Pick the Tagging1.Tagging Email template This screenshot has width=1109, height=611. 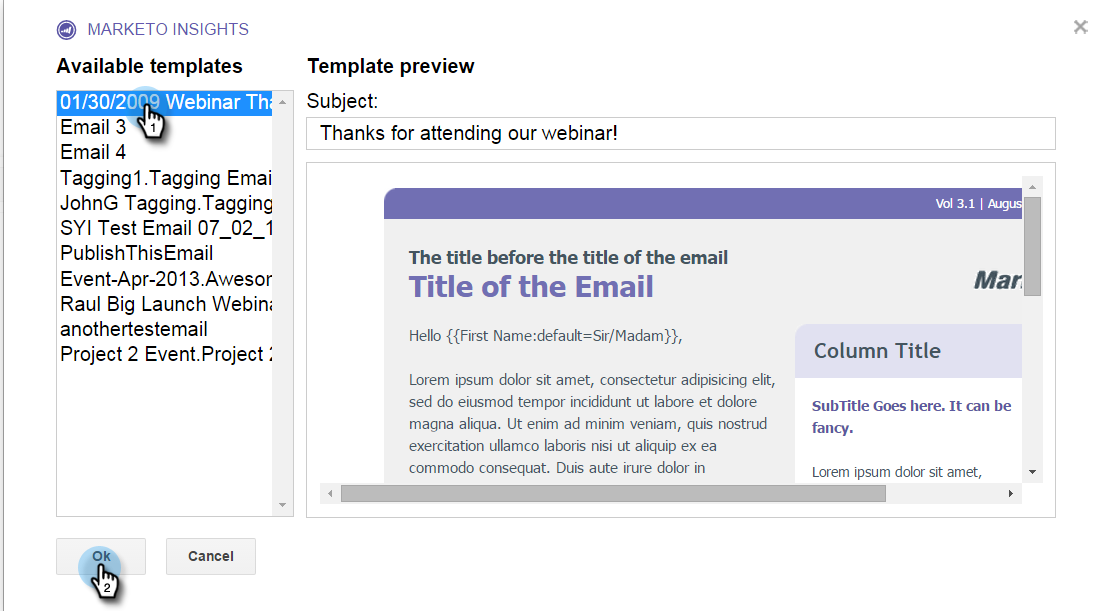pos(165,178)
